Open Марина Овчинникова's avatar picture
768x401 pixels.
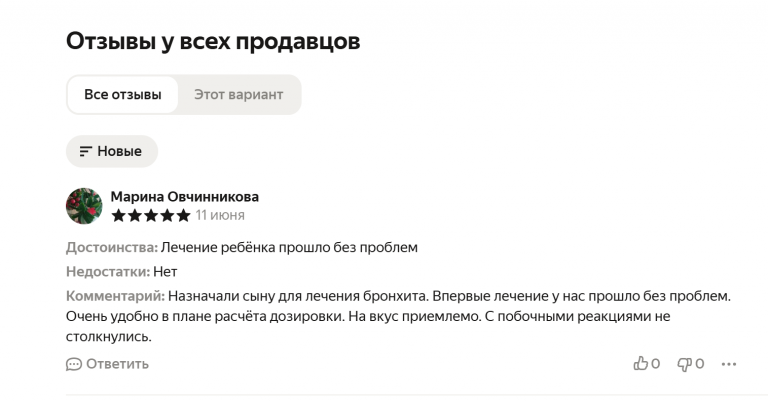click(x=84, y=206)
